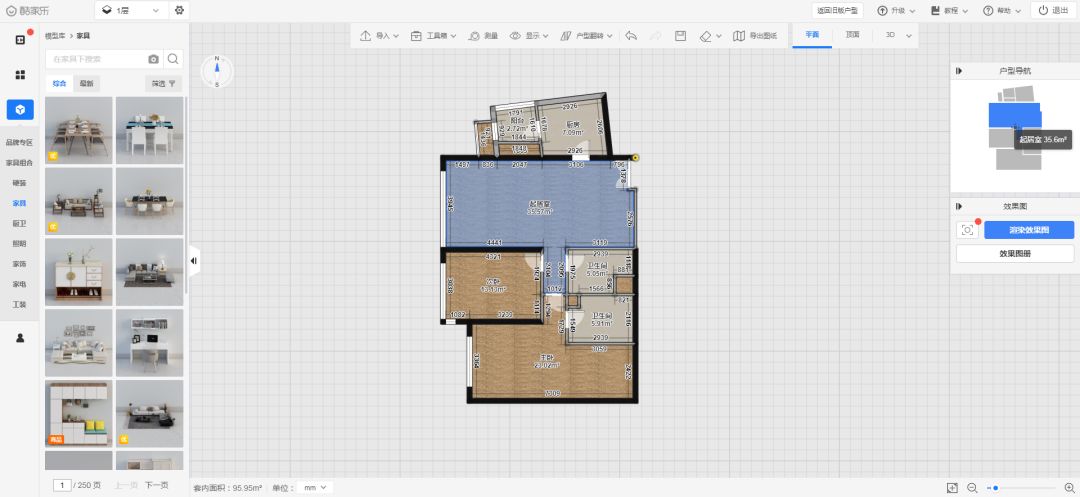
Task: Select the white desk with shelves thumbnail
Action: click(149, 342)
